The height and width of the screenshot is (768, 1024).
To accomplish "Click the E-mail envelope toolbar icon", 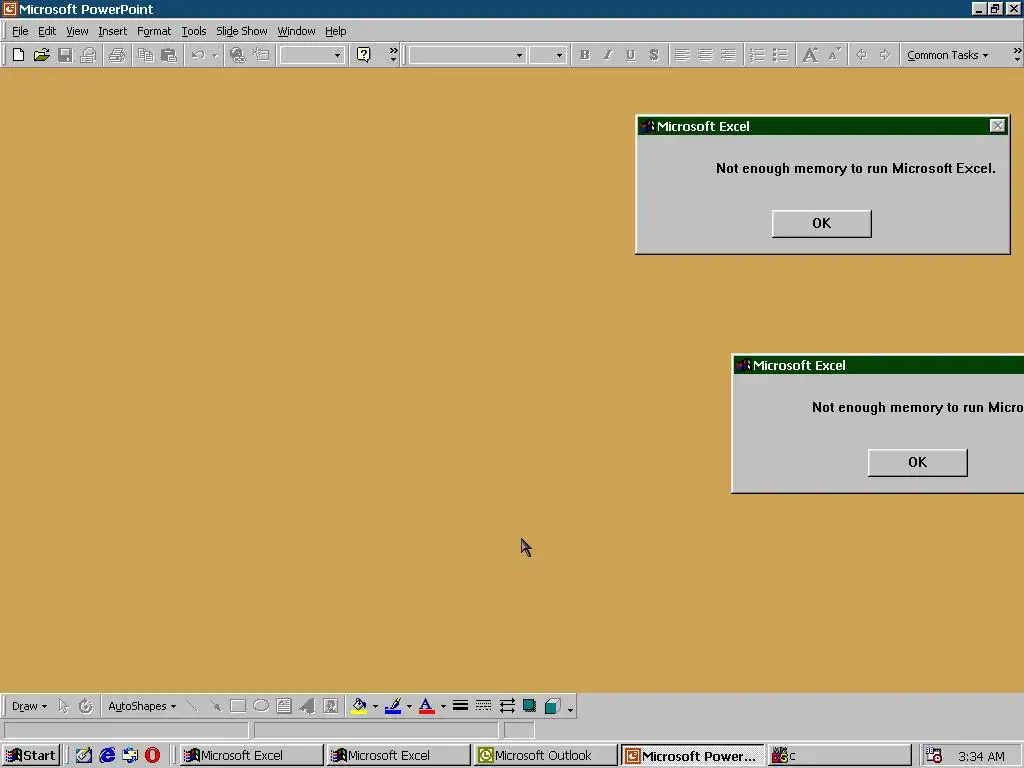I will [88, 55].
